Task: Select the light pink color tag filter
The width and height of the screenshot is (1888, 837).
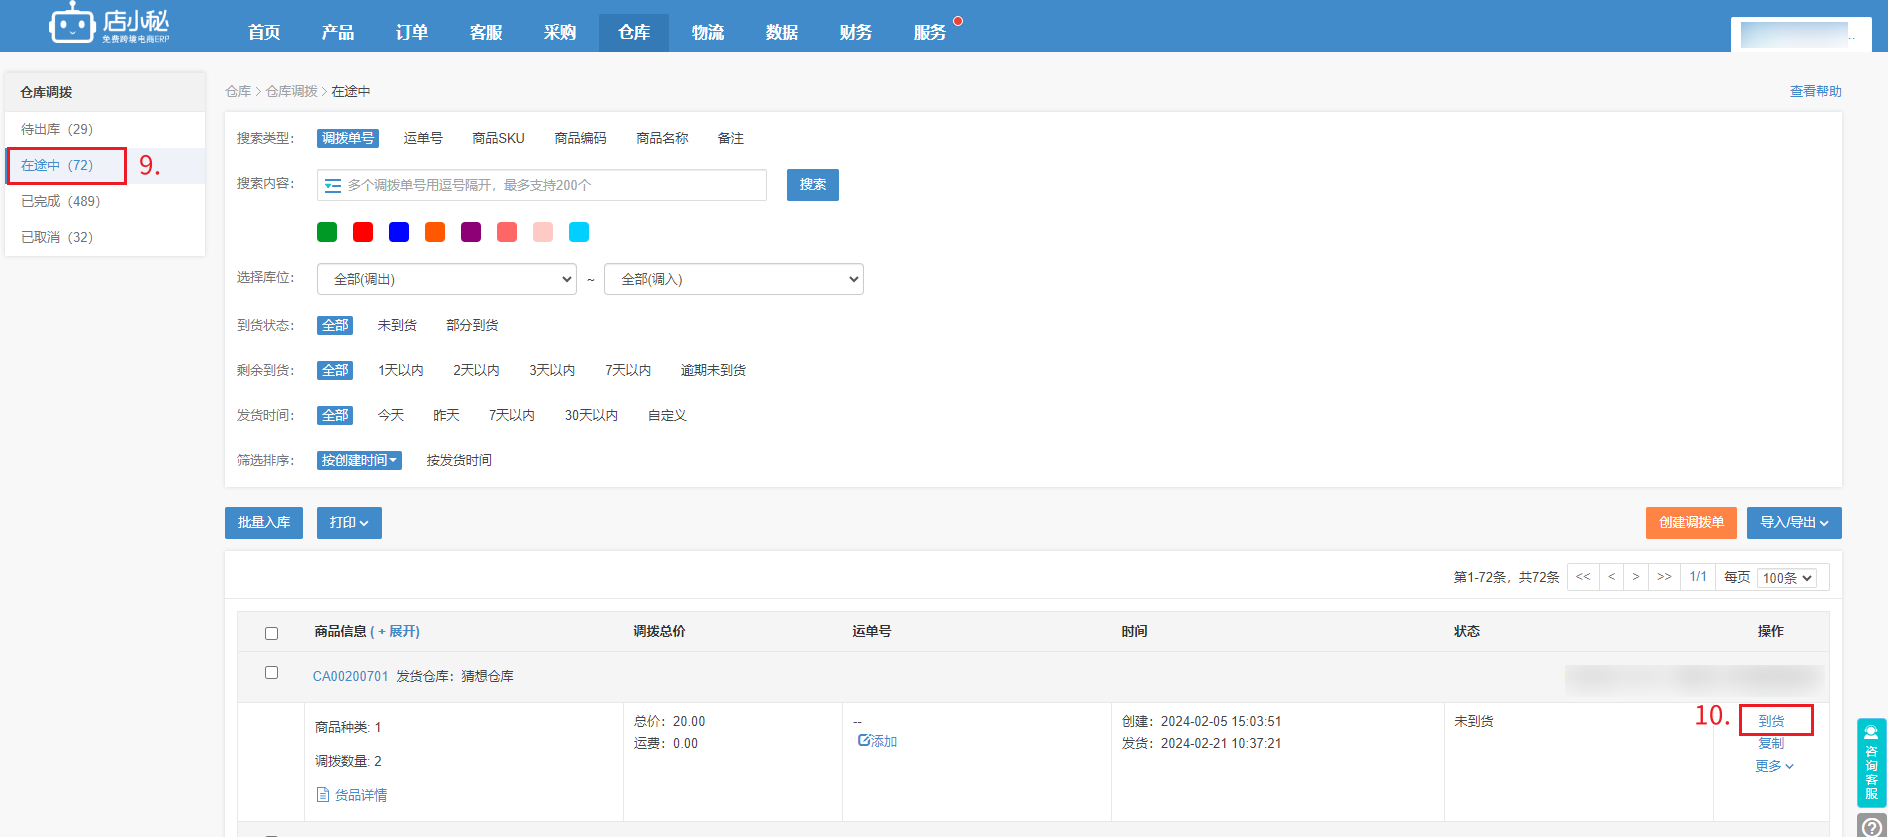Action: coord(543,232)
